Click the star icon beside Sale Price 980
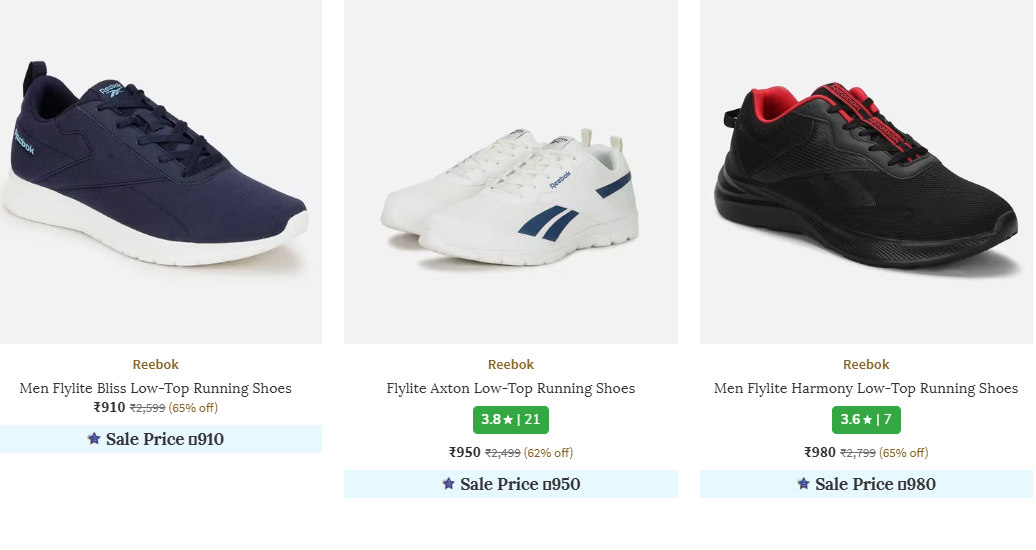Image resolution: width=1036 pixels, height=550 pixels. tap(803, 484)
